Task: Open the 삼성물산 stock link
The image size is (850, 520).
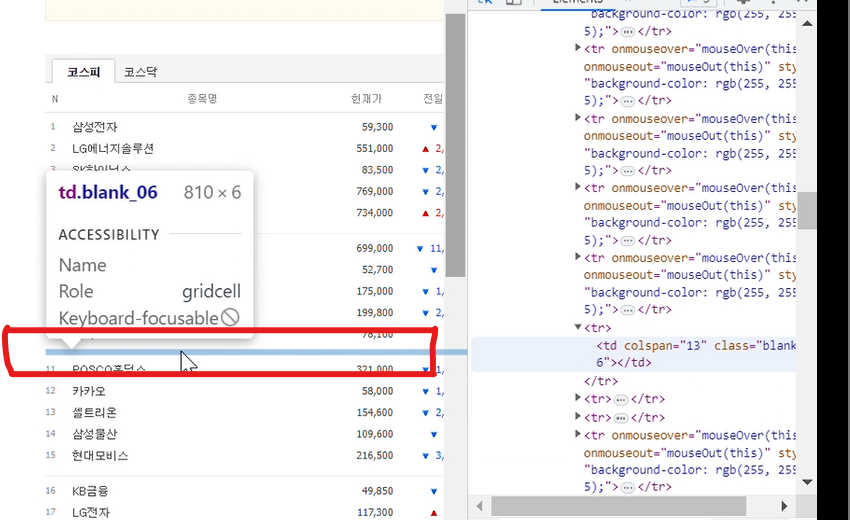Action: click(x=94, y=434)
